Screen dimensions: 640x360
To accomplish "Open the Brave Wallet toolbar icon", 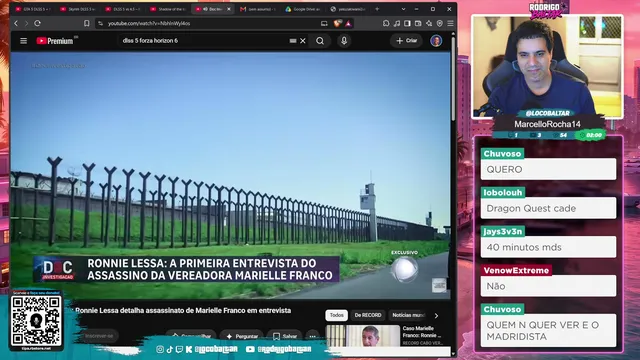I will (418, 24).
